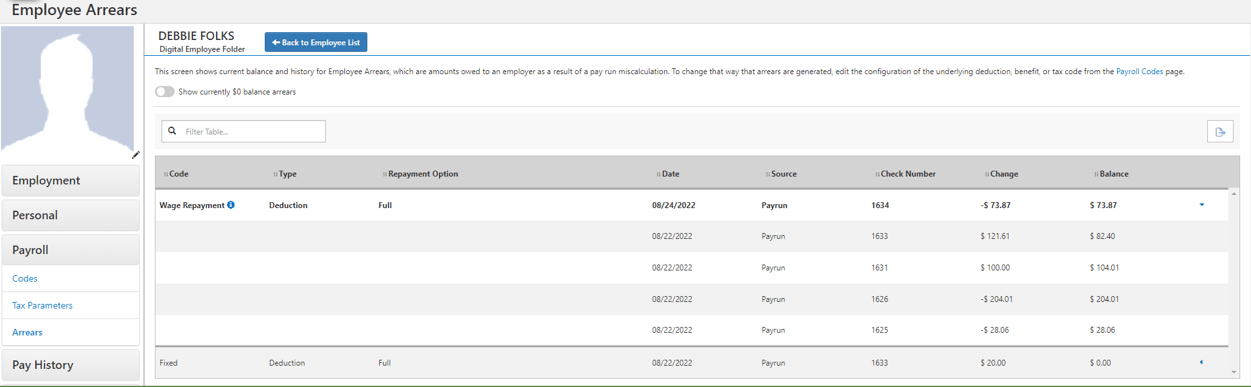
Task: Click the Date column sort handle
Action: 658,174
